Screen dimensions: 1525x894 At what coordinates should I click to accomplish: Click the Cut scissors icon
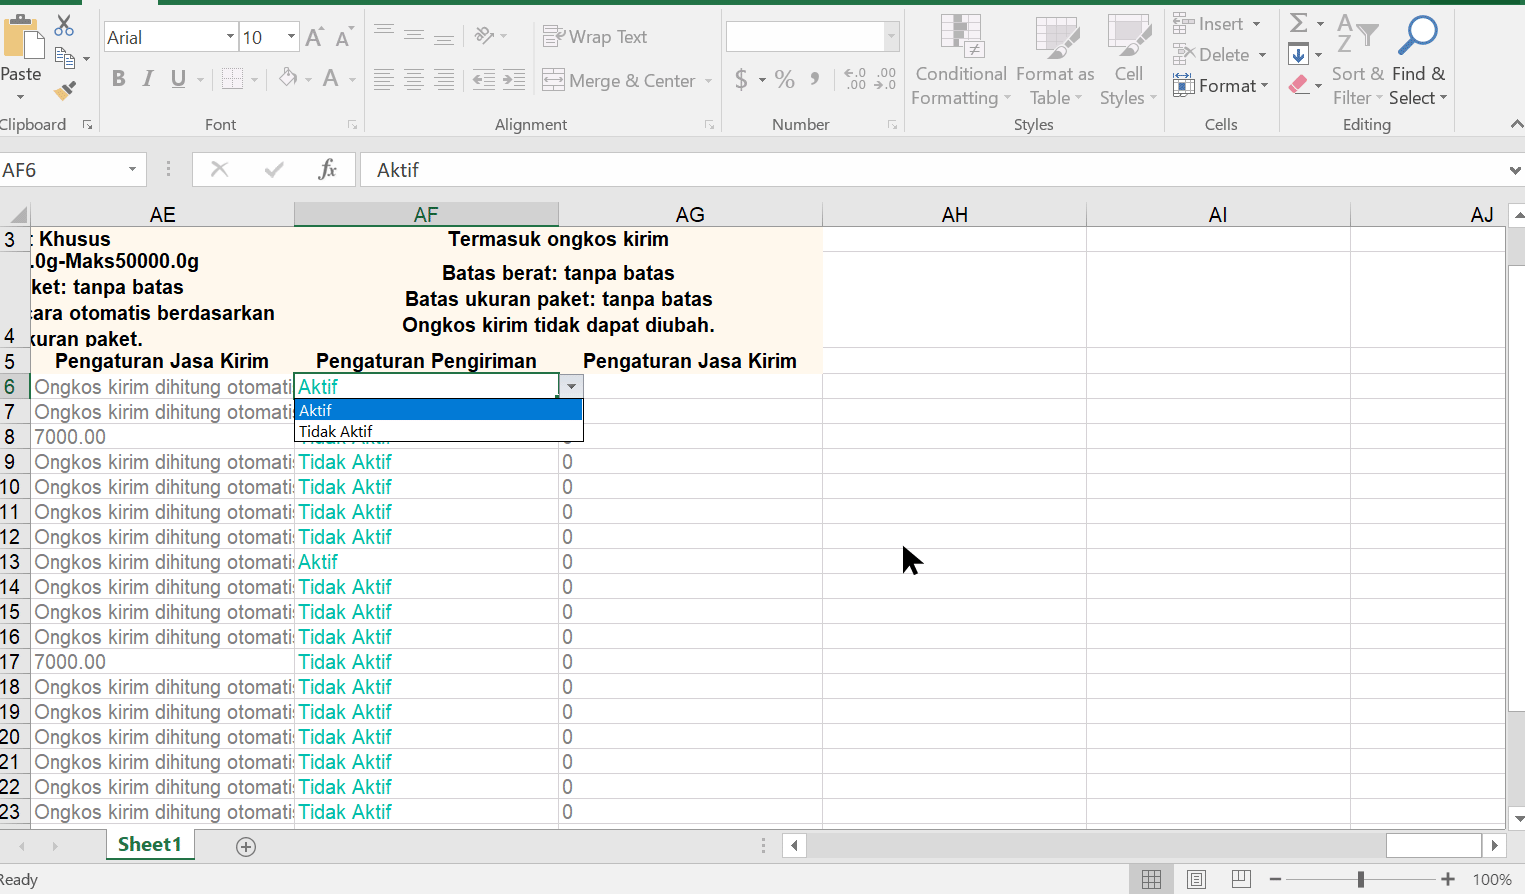[x=64, y=25]
